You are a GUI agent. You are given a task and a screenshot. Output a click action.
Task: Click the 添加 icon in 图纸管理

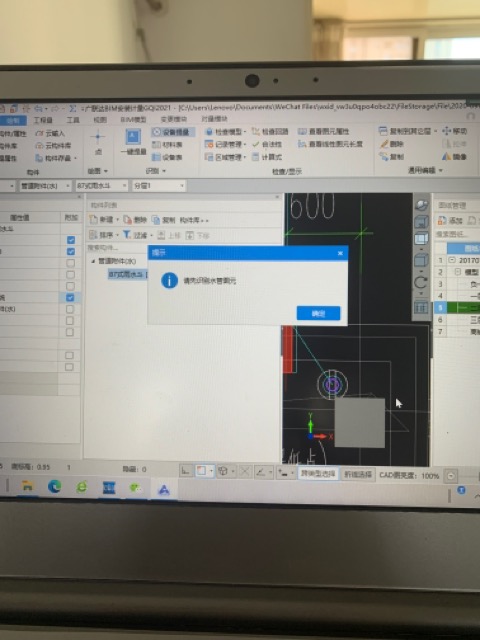tap(442, 221)
